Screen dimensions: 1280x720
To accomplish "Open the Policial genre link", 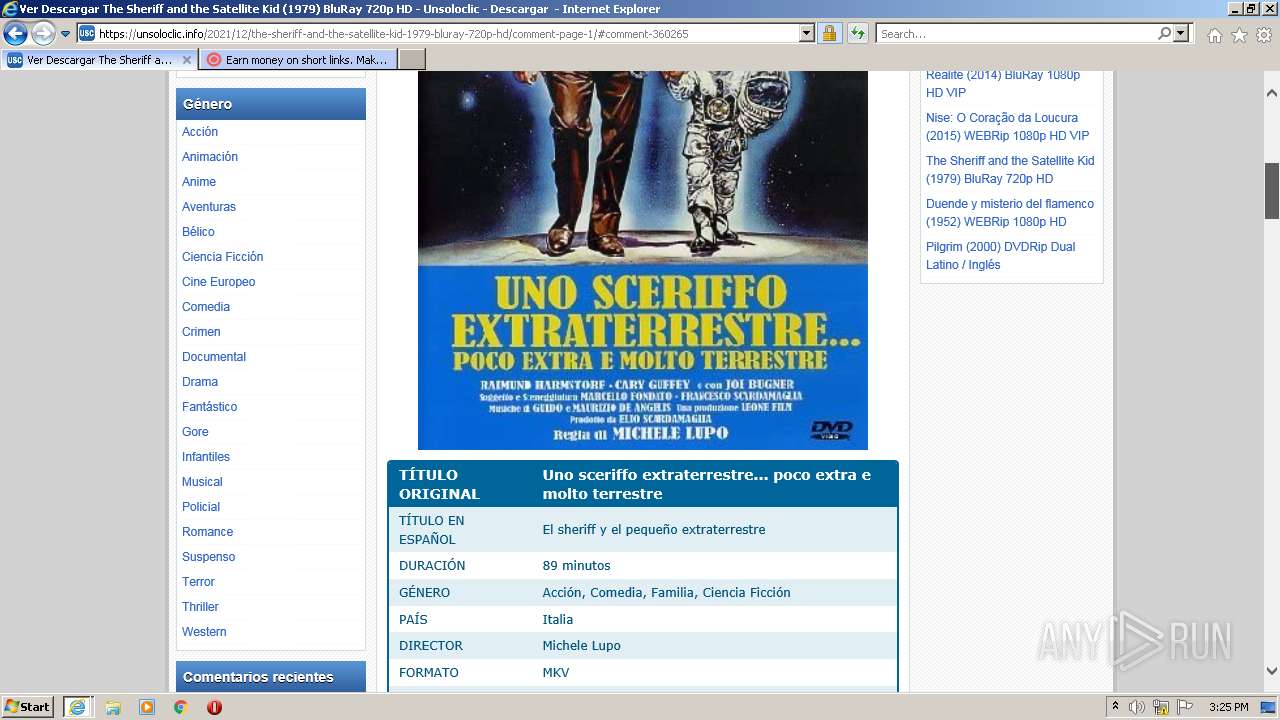I will [201, 507].
